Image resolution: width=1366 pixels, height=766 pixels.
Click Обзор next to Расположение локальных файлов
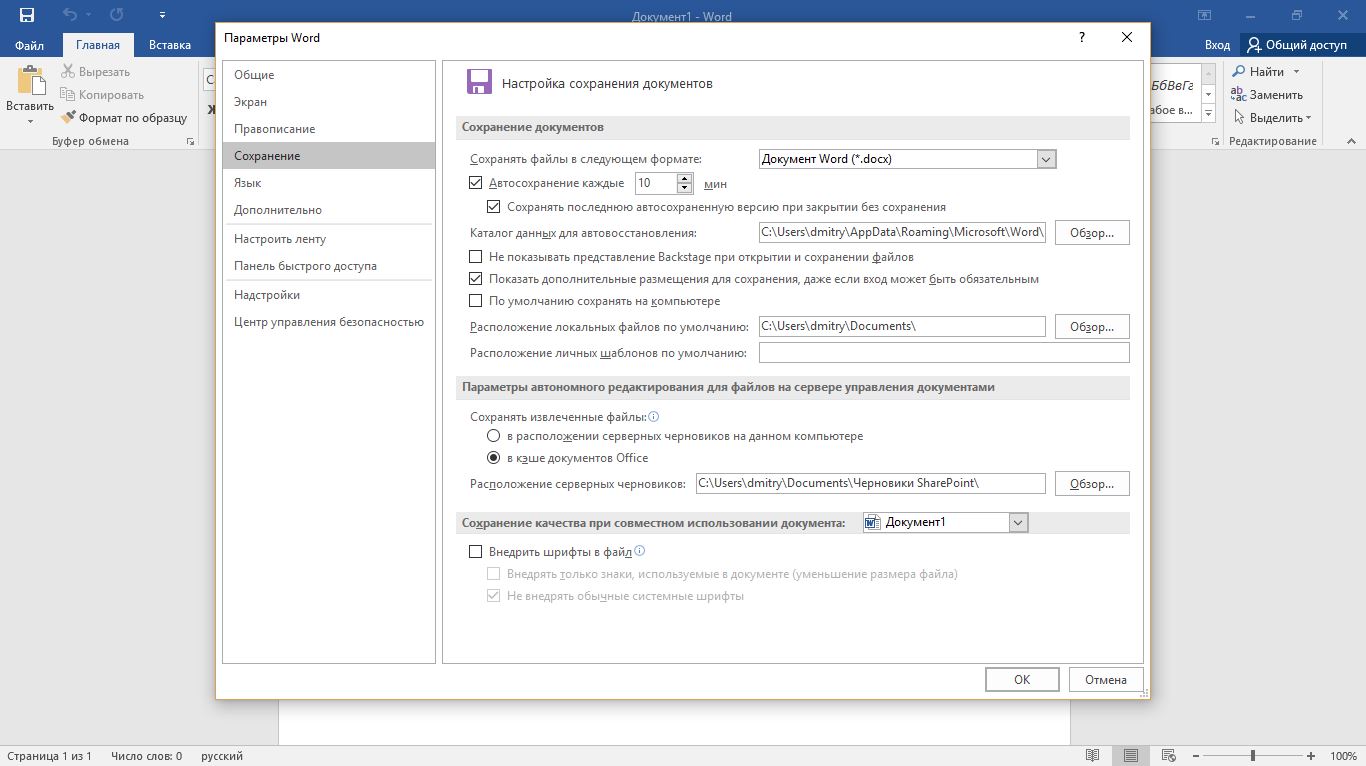pyautogui.click(x=1092, y=327)
